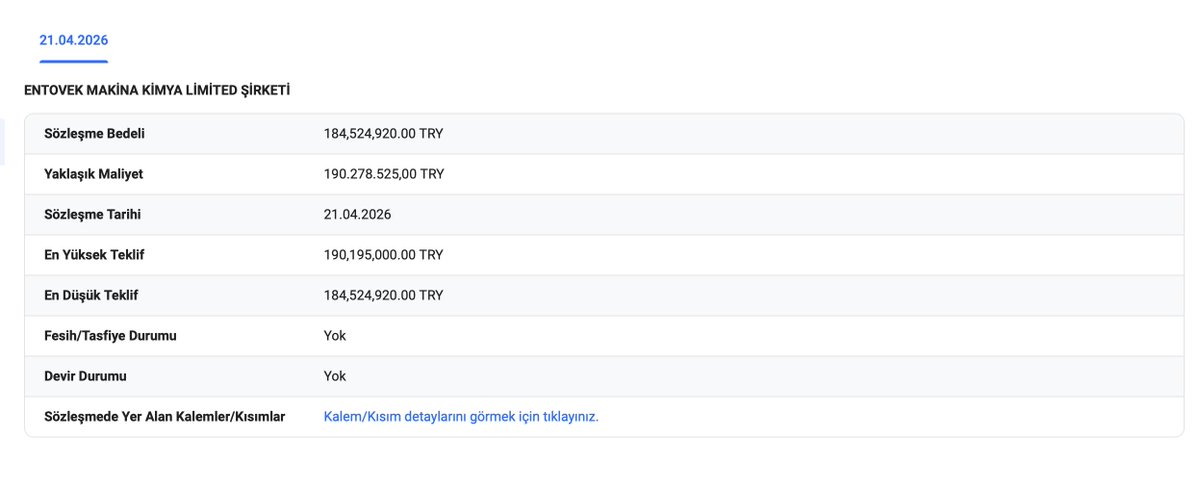Click the Yaklaşık Maliyet label
1200x489 pixels.
tap(94, 174)
